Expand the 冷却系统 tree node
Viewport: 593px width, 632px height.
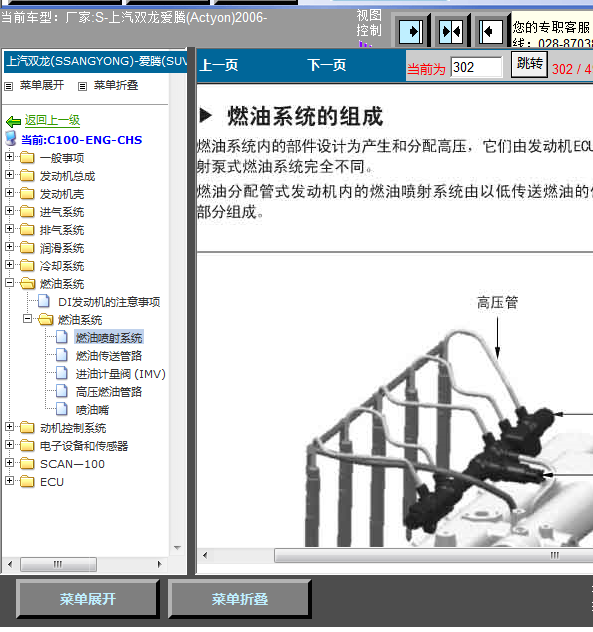(10, 264)
